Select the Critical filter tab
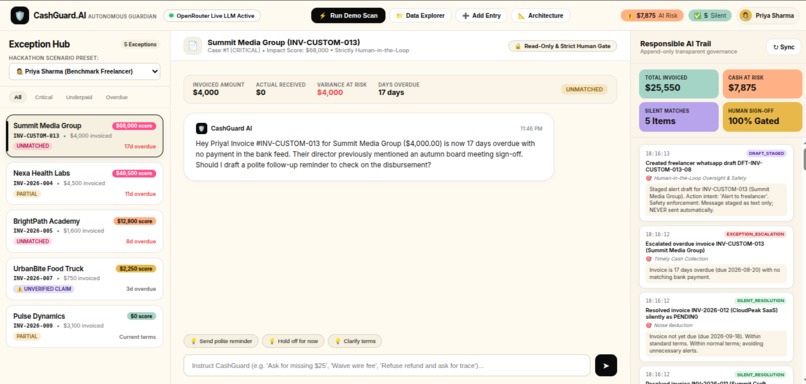This screenshot has height=384, width=806. (44, 97)
